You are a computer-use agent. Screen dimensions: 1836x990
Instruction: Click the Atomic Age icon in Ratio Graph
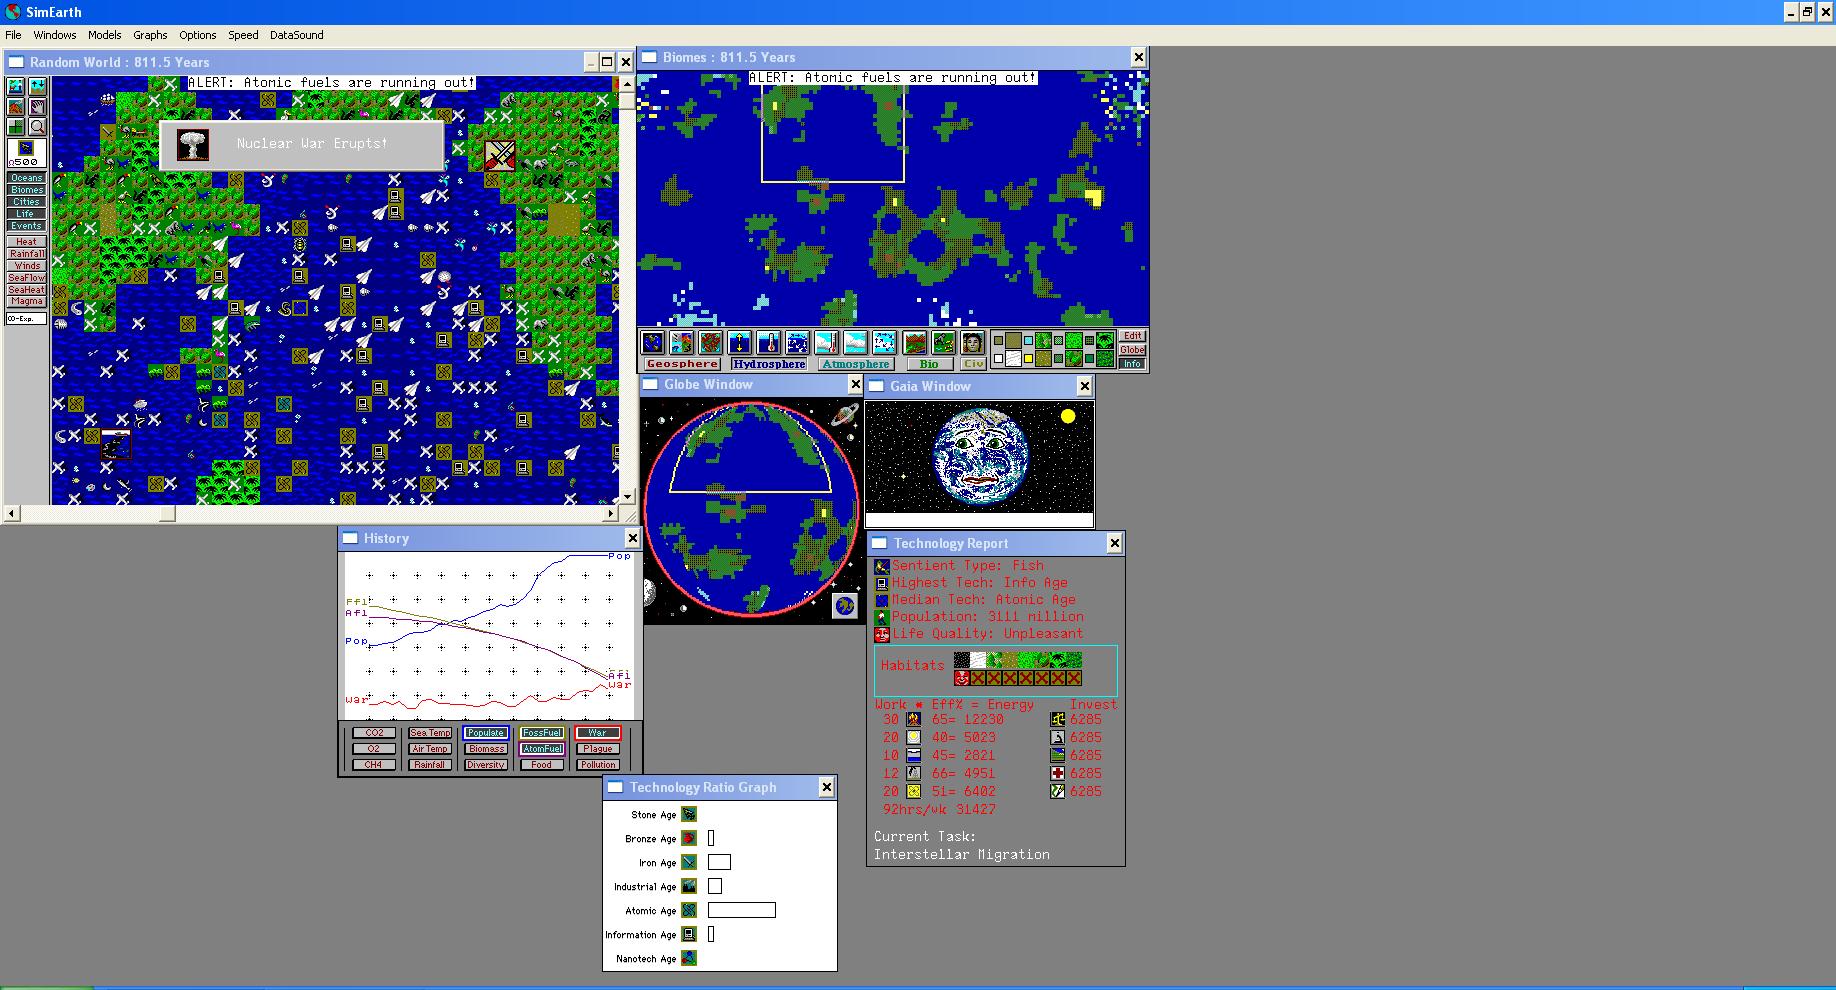click(689, 910)
